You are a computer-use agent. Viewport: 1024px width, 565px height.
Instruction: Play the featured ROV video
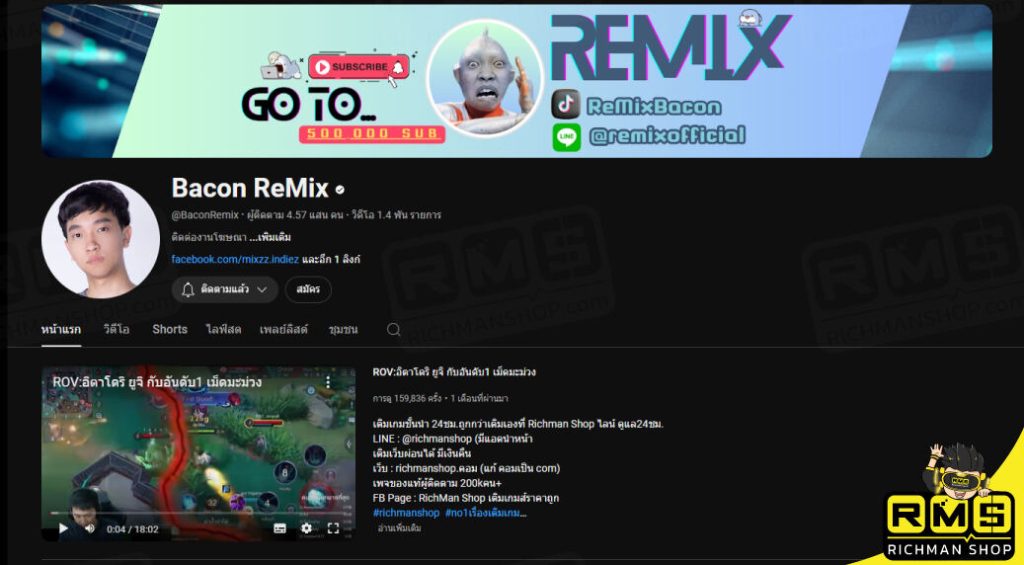(63, 528)
